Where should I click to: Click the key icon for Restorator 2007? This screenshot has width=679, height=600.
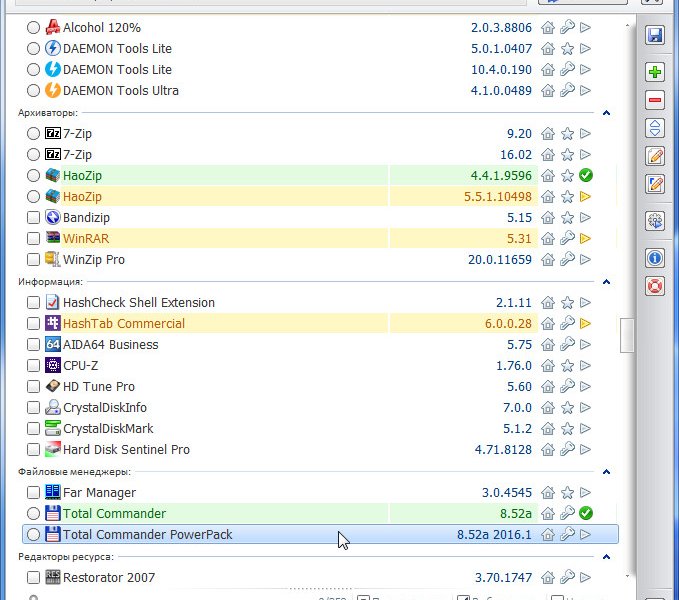pyautogui.click(x=567, y=577)
